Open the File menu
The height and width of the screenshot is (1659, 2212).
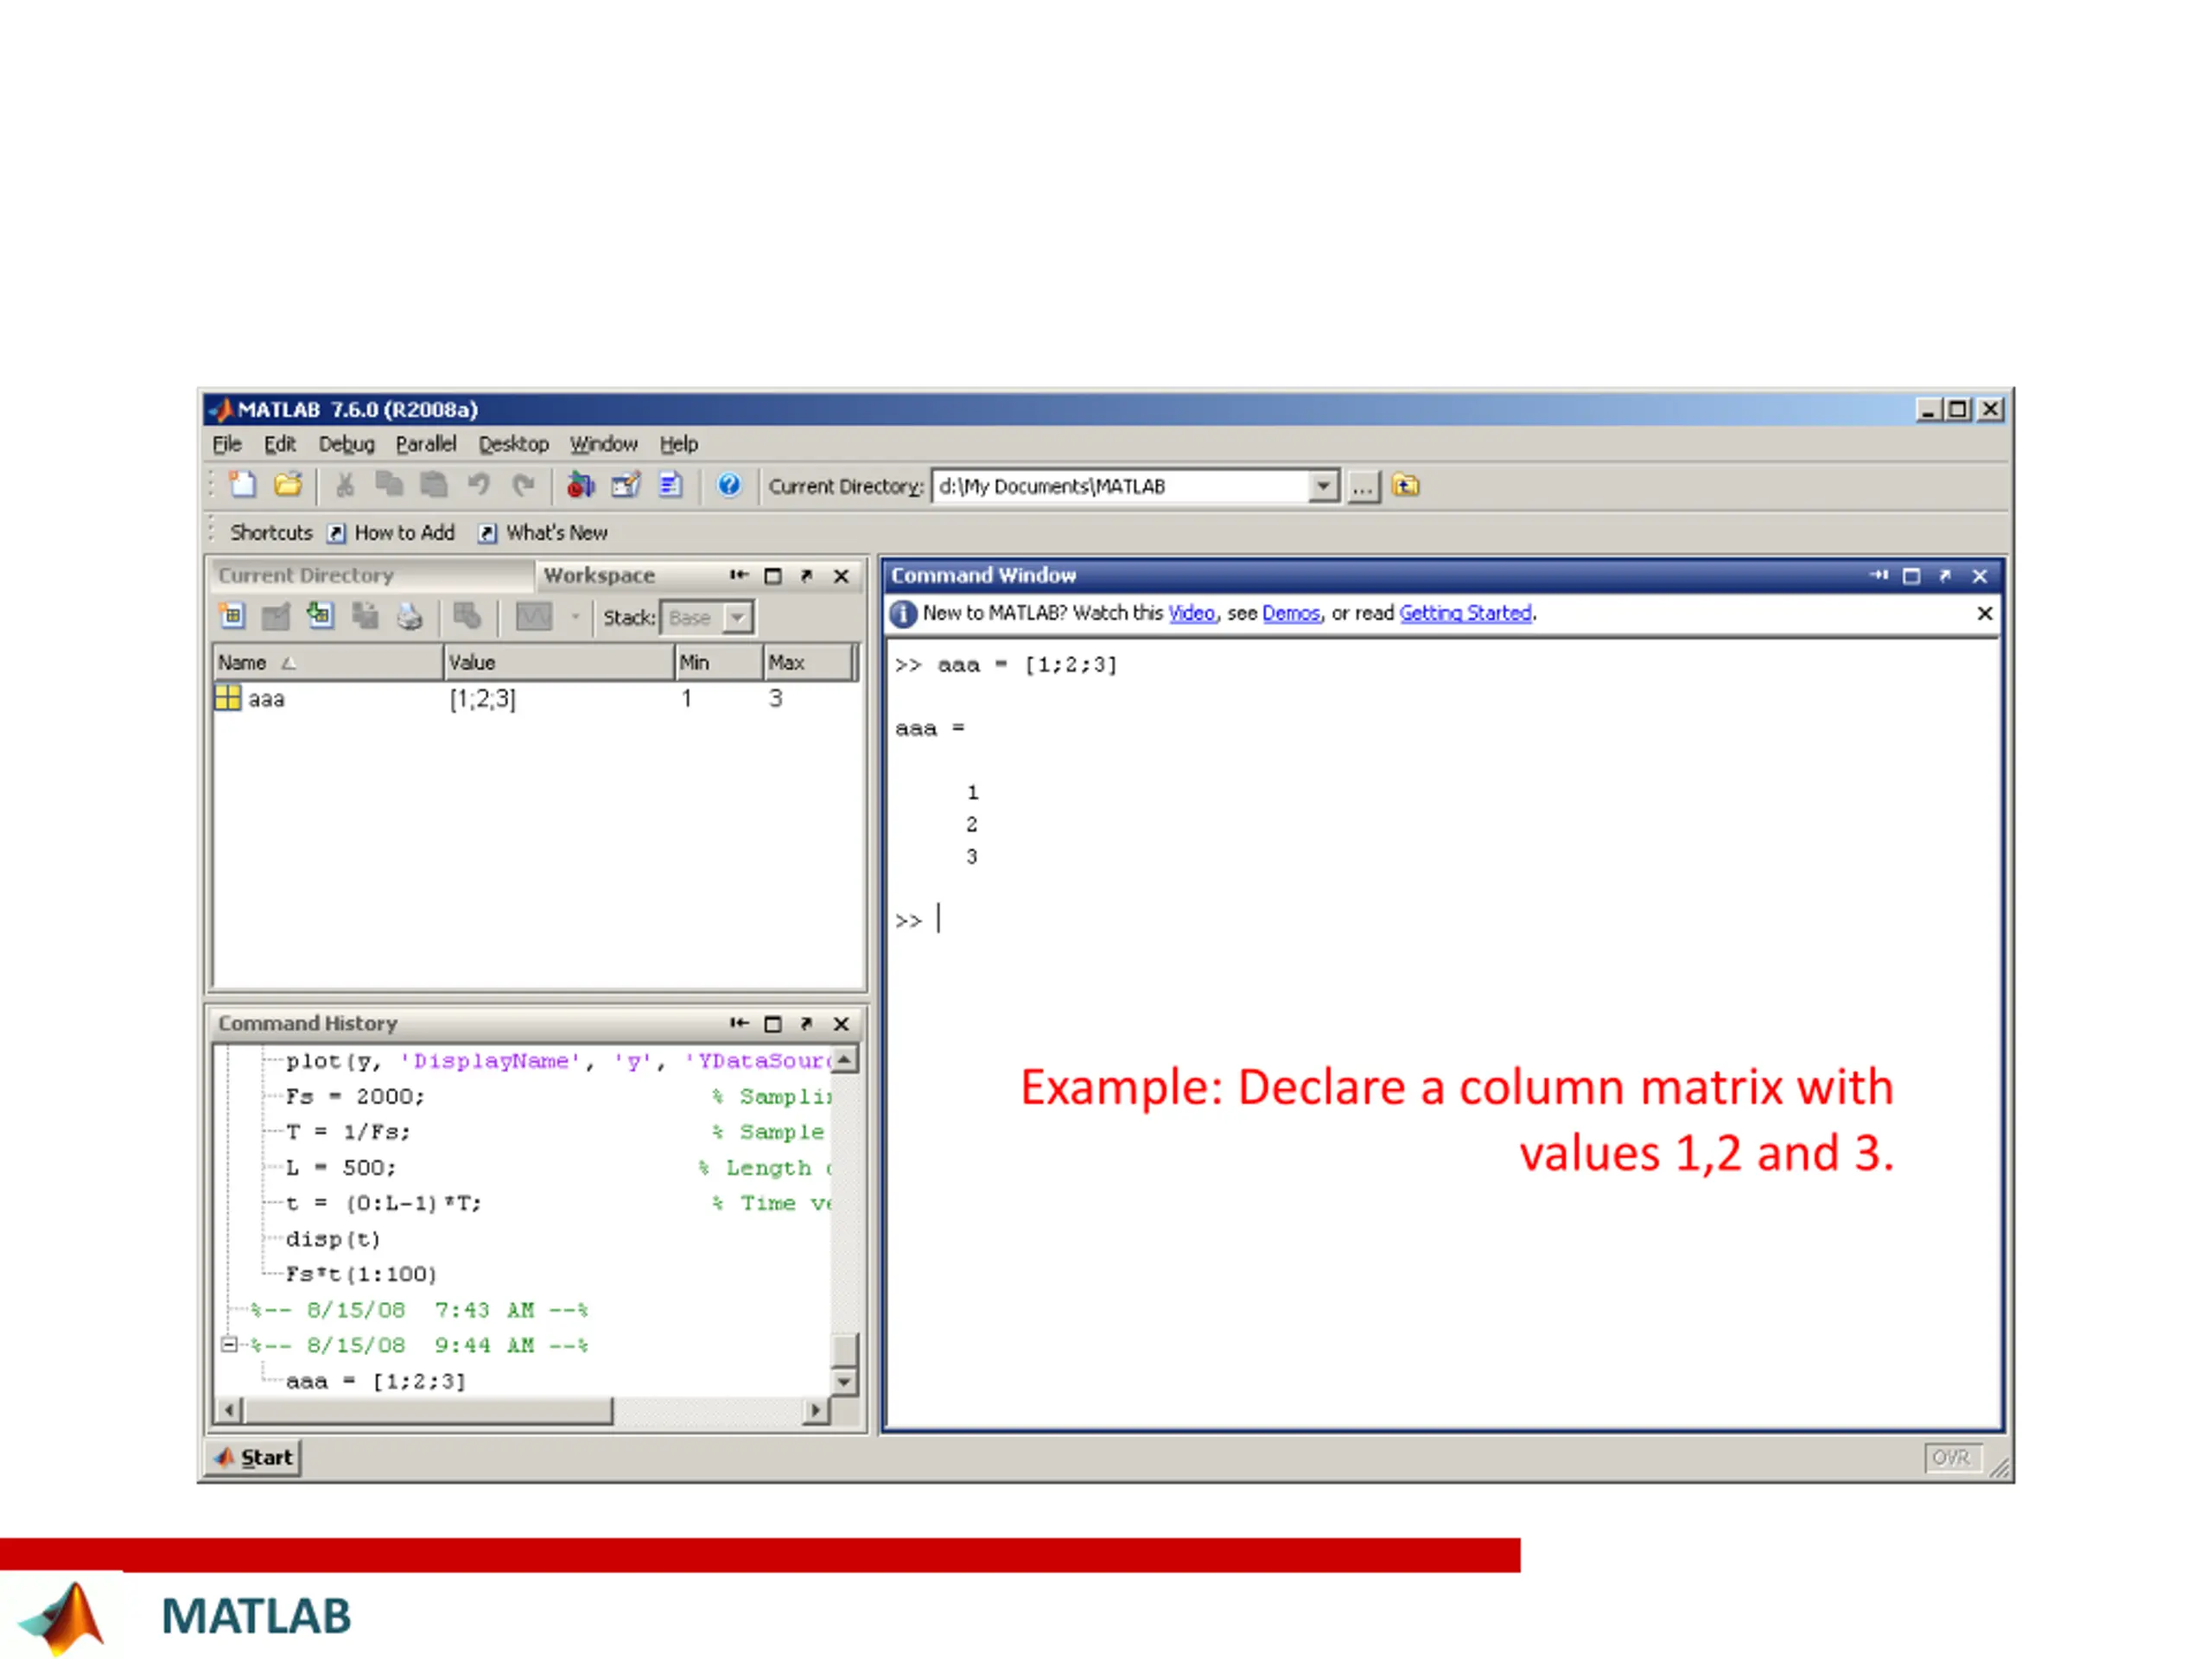point(227,443)
